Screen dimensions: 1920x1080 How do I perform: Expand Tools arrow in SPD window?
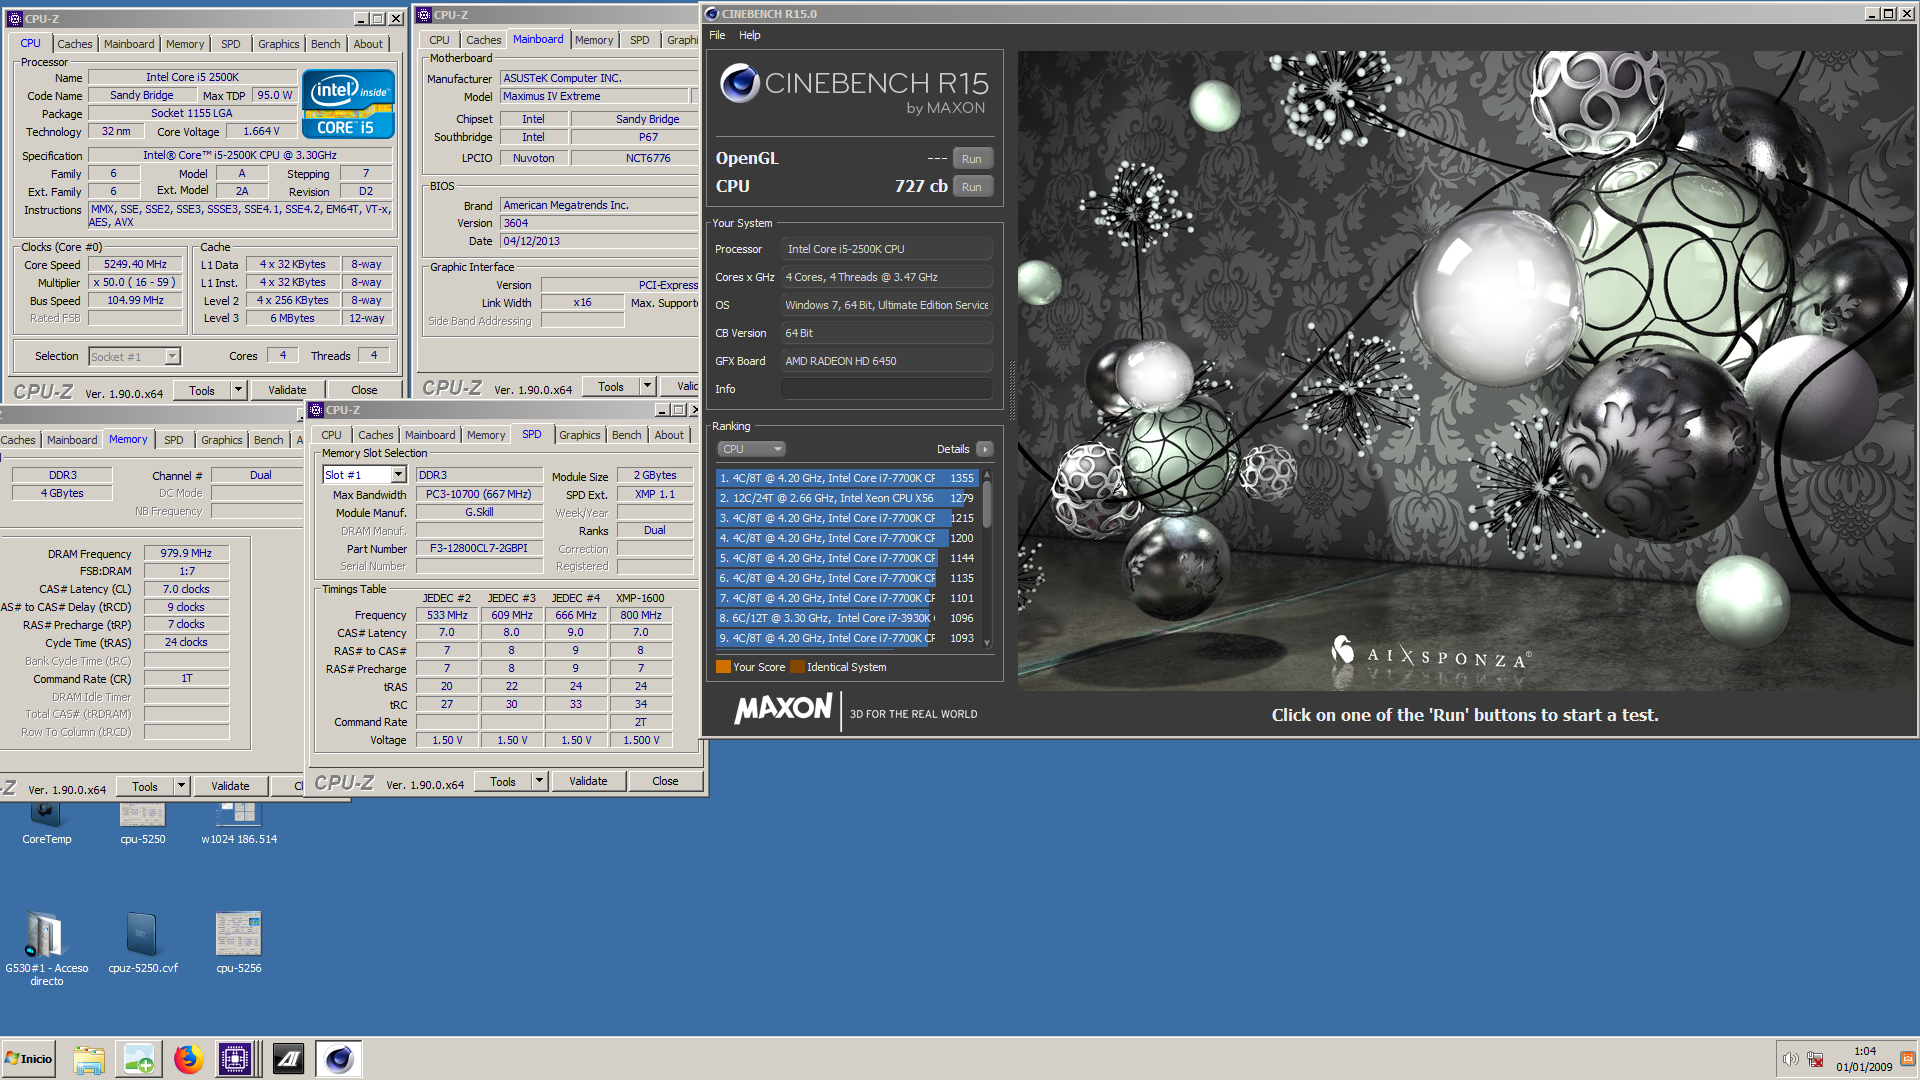(539, 781)
